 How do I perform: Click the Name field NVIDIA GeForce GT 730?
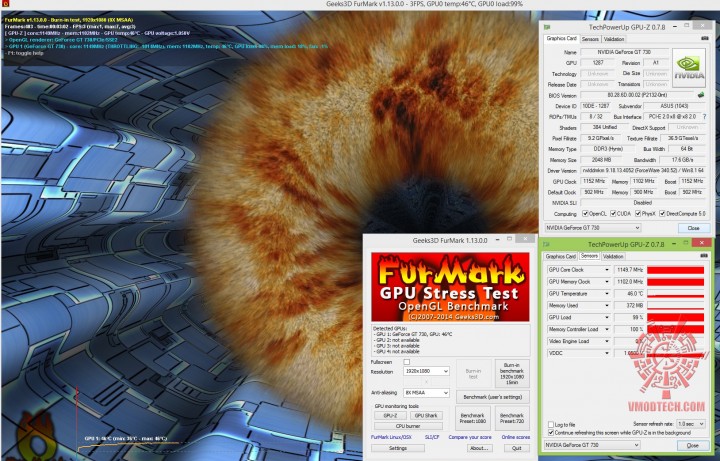point(623,52)
